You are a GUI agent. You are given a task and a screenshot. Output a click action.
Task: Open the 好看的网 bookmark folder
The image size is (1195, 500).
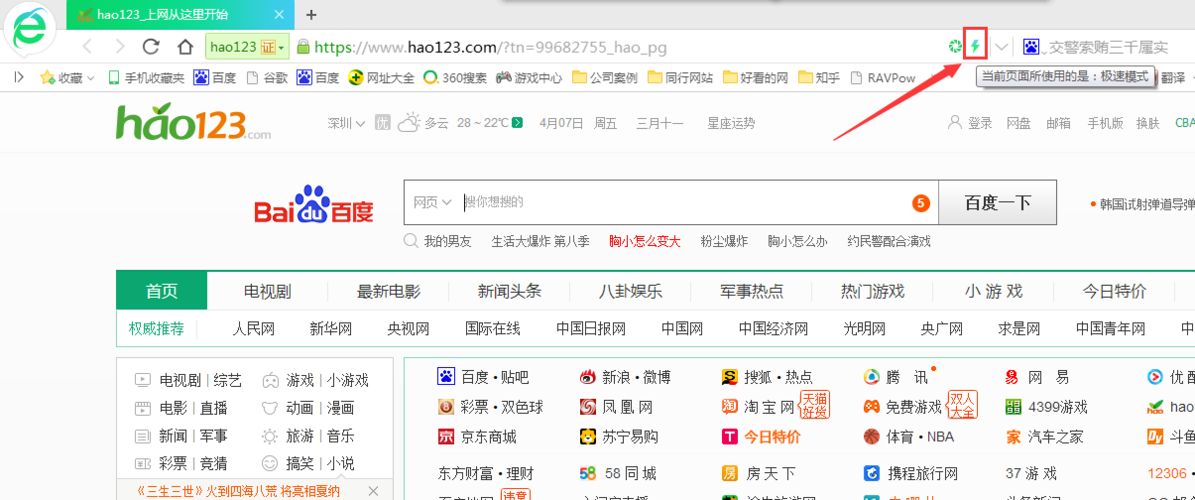click(756, 77)
